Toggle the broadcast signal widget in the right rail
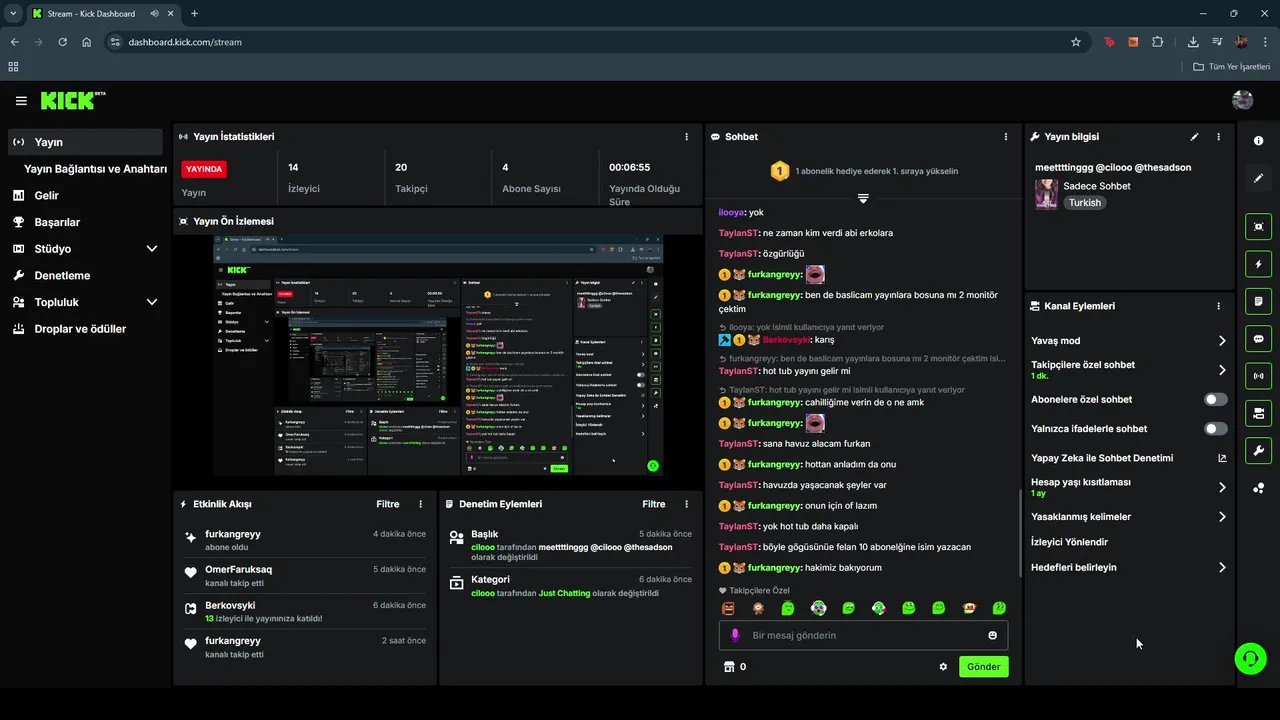 [1259, 376]
